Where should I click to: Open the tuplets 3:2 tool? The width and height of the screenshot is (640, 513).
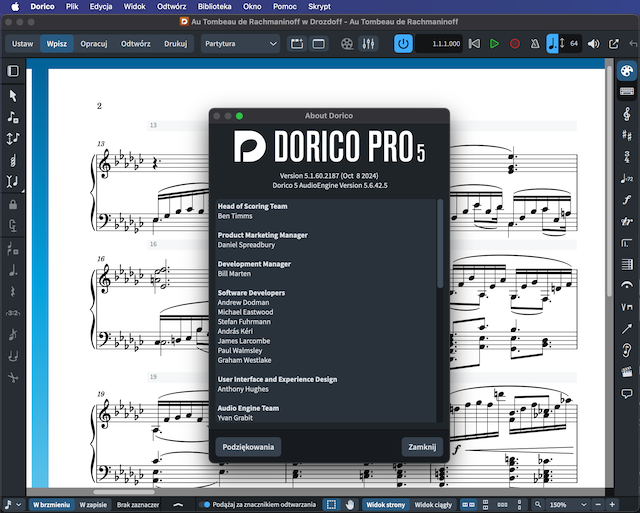coord(13,313)
